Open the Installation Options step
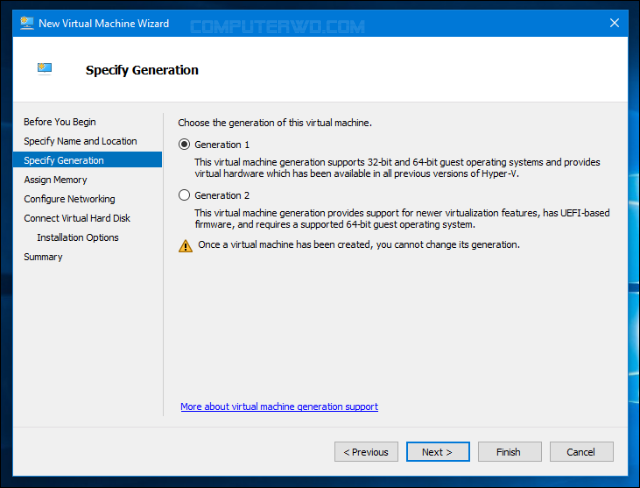 tap(78, 237)
